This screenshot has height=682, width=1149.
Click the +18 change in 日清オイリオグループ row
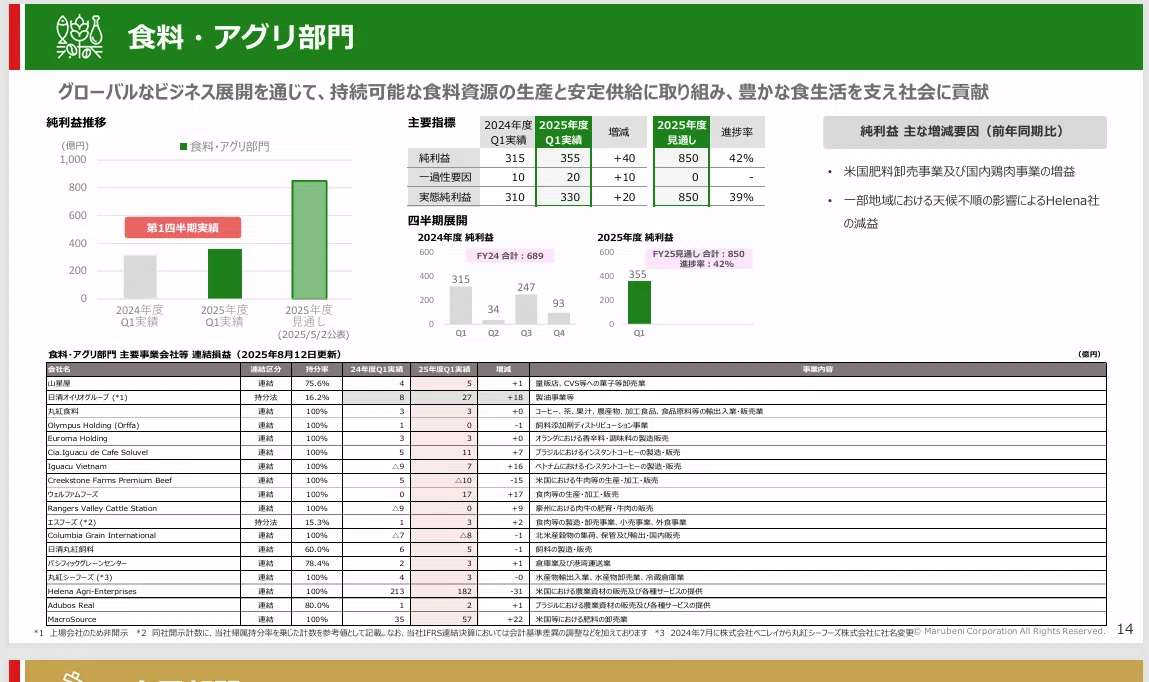pos(515,397)
